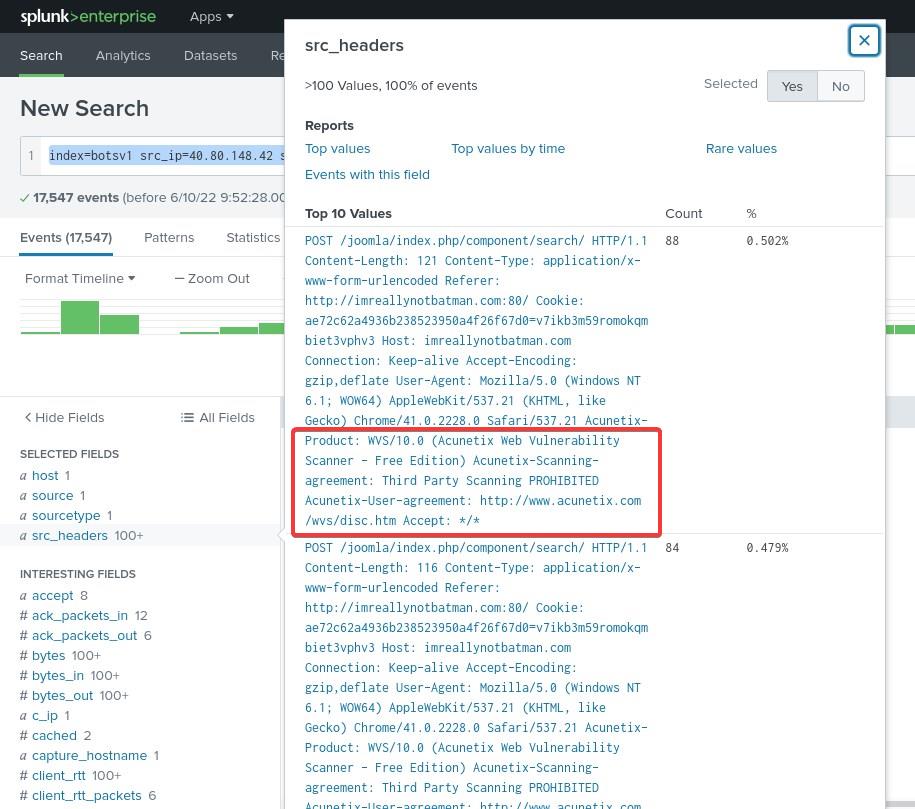Image resolution: width=915 pixels, height=809 pixels.
Task: Open the All Fields list
Action: pos(218,417)
